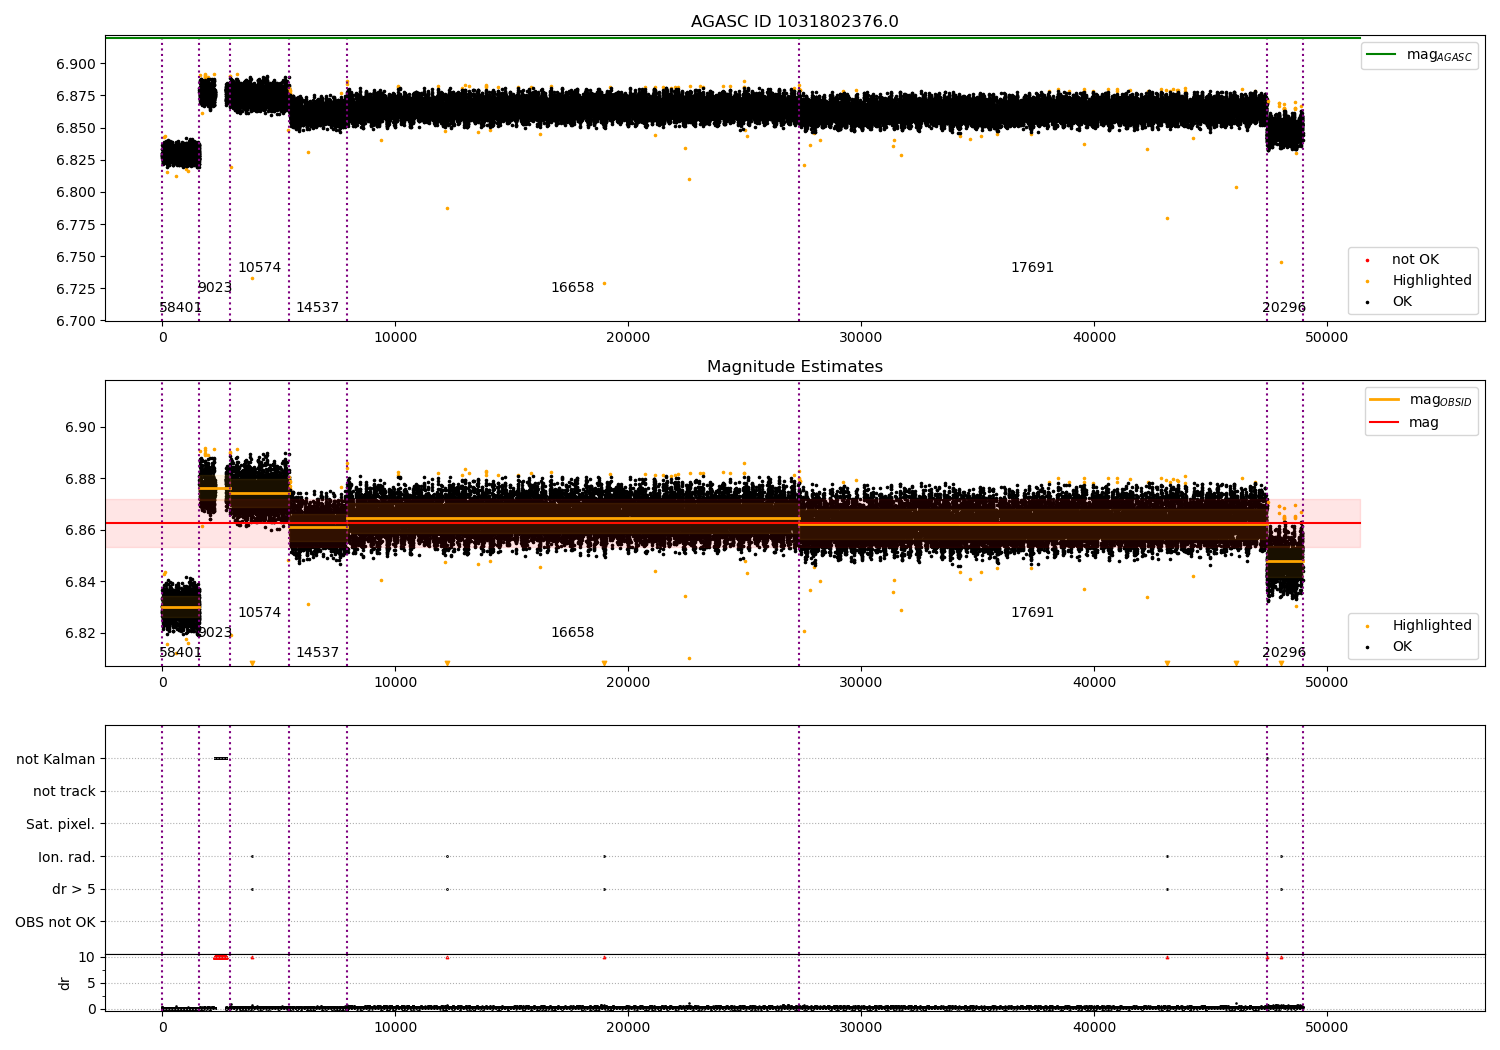
Task: Click y-axis tick 6.750
Action: (76, 257)
